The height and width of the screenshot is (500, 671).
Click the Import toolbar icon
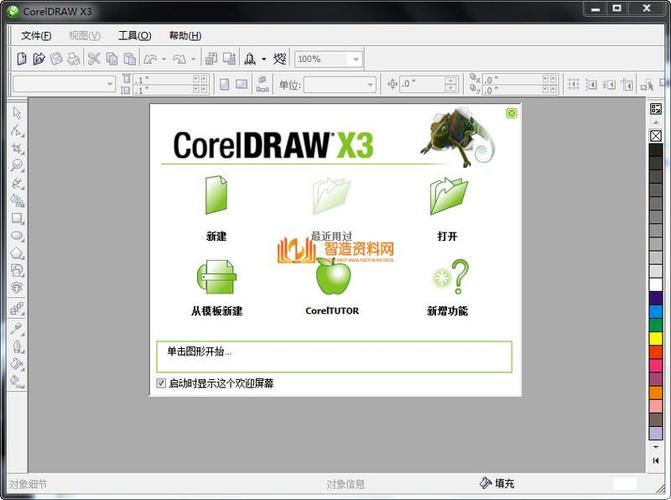(x=211, y=59)
